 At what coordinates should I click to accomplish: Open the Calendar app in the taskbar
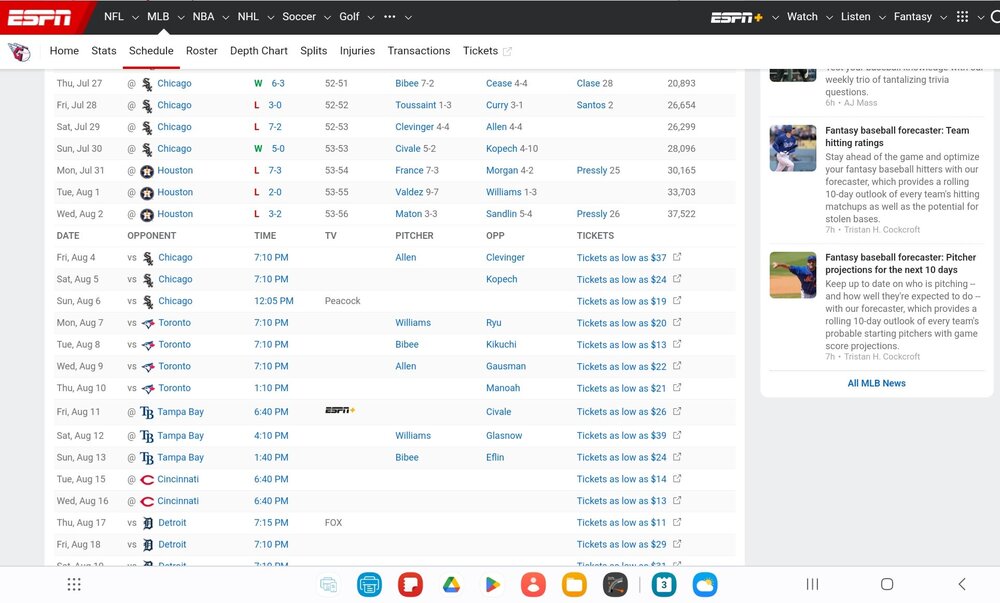click(664, 584)
